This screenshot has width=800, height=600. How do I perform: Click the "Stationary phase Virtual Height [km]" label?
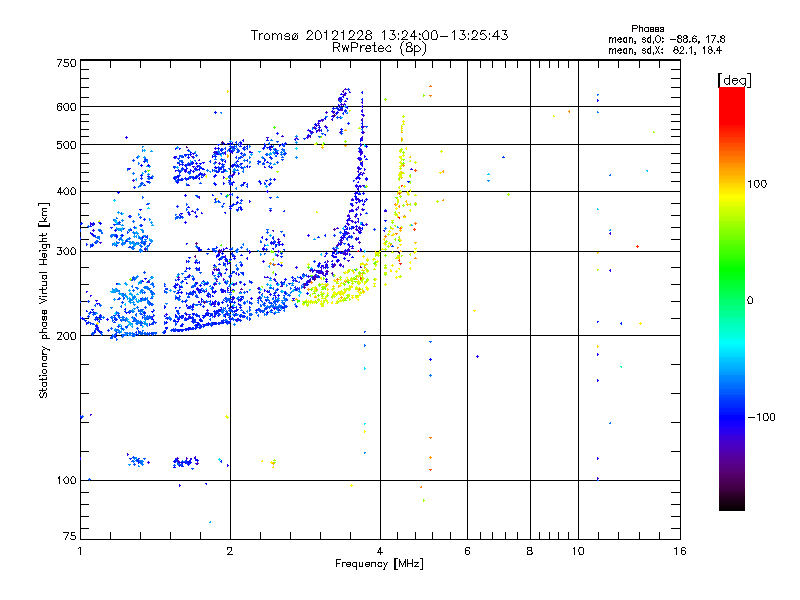pyautogui.click(x=44, y=300)
